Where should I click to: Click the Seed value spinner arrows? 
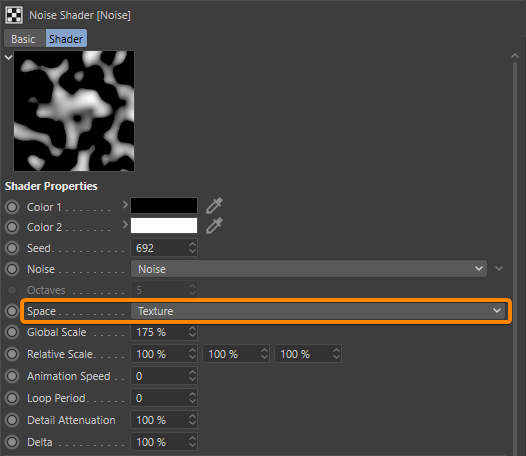coord(192,248)
